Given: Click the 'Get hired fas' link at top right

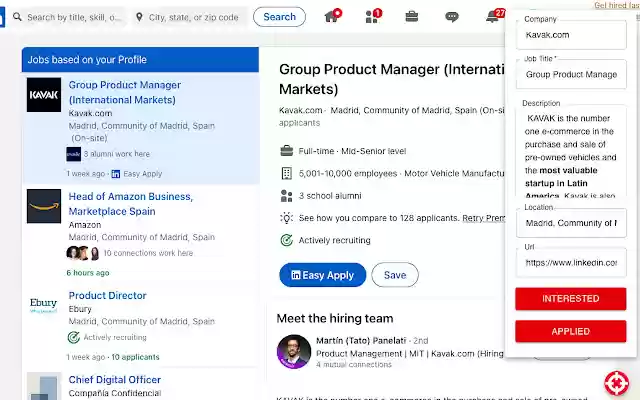Looking at the screenshot, I should coord(617,5).
